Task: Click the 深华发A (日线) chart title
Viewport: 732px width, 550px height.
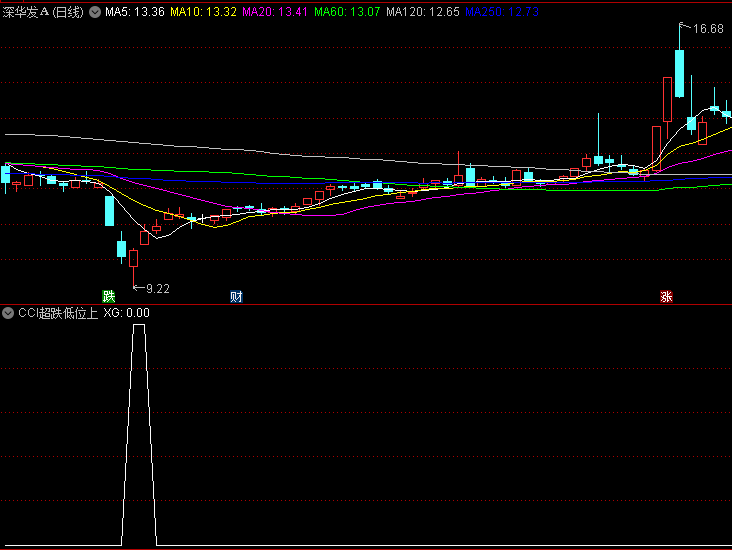Action: [x=43, y=13]
